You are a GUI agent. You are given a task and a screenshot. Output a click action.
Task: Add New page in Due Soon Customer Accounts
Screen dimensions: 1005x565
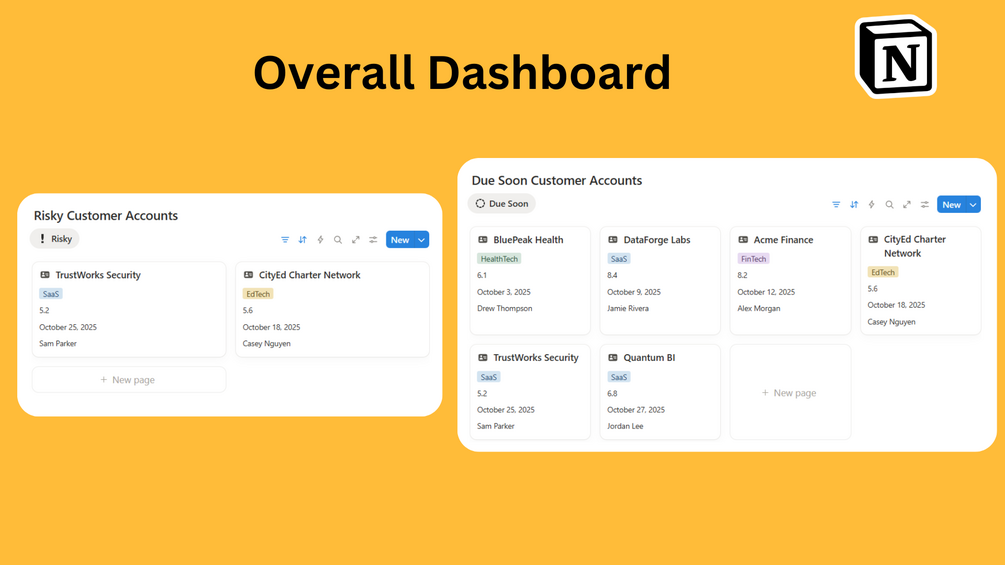(790, 393)
